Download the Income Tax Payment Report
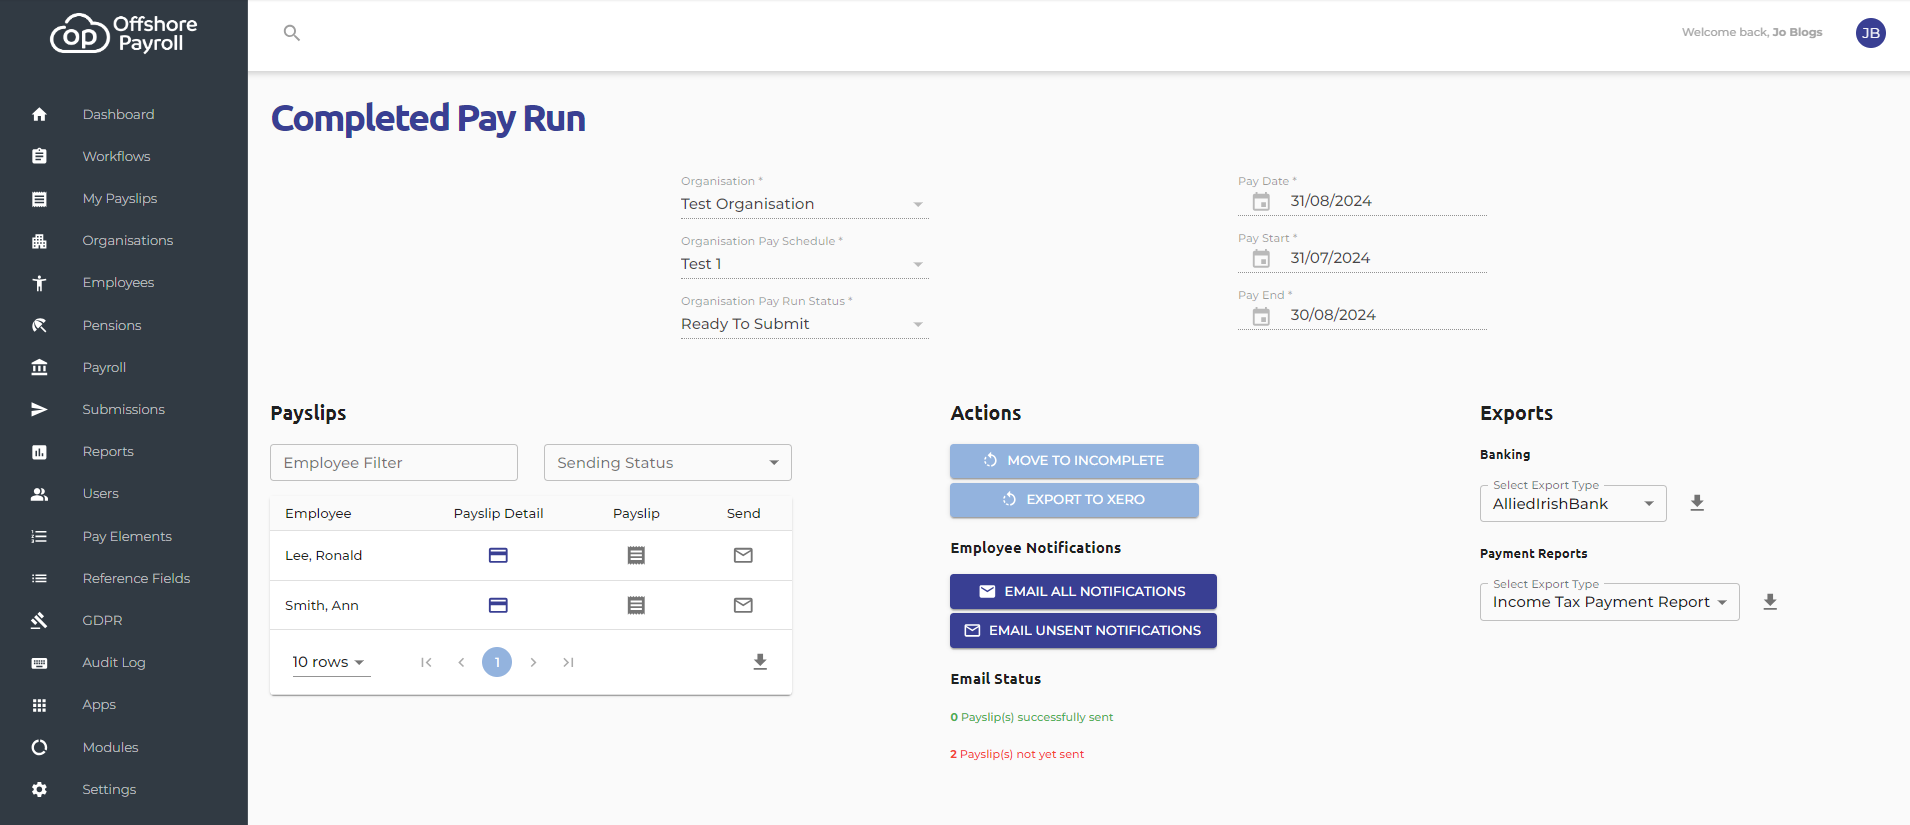 click(x=1770, y=602)
